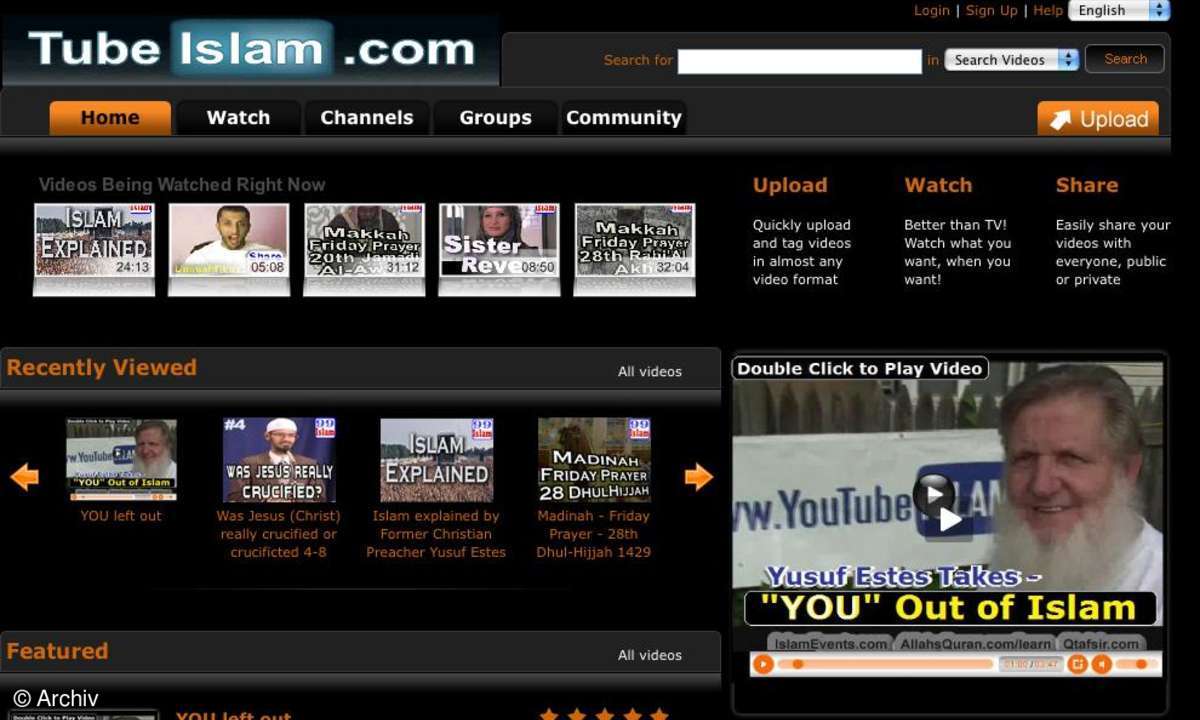1200x720 pixels.
Task: Click the TubeIslam.com logo
Action: click(x=251, y=48)
